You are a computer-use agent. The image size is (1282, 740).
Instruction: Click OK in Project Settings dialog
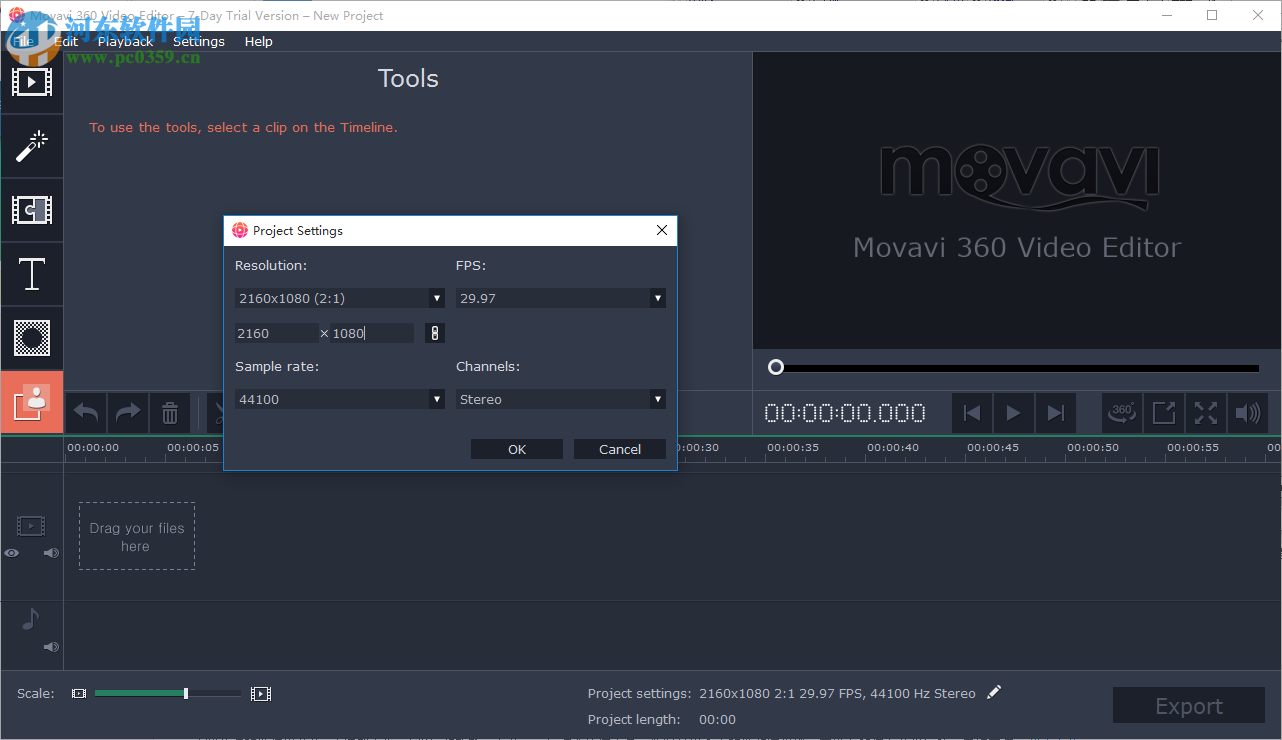pos(516,448)
